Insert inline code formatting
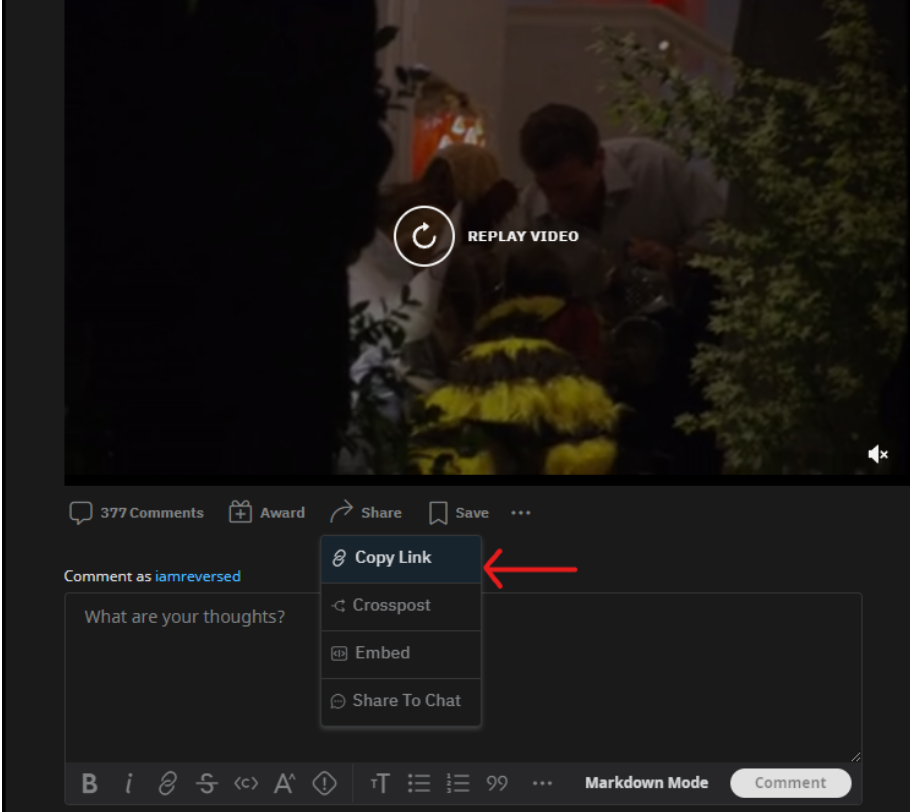Image resolution: width=910 pixels, height=812 pixels. [x=243, y=784]
